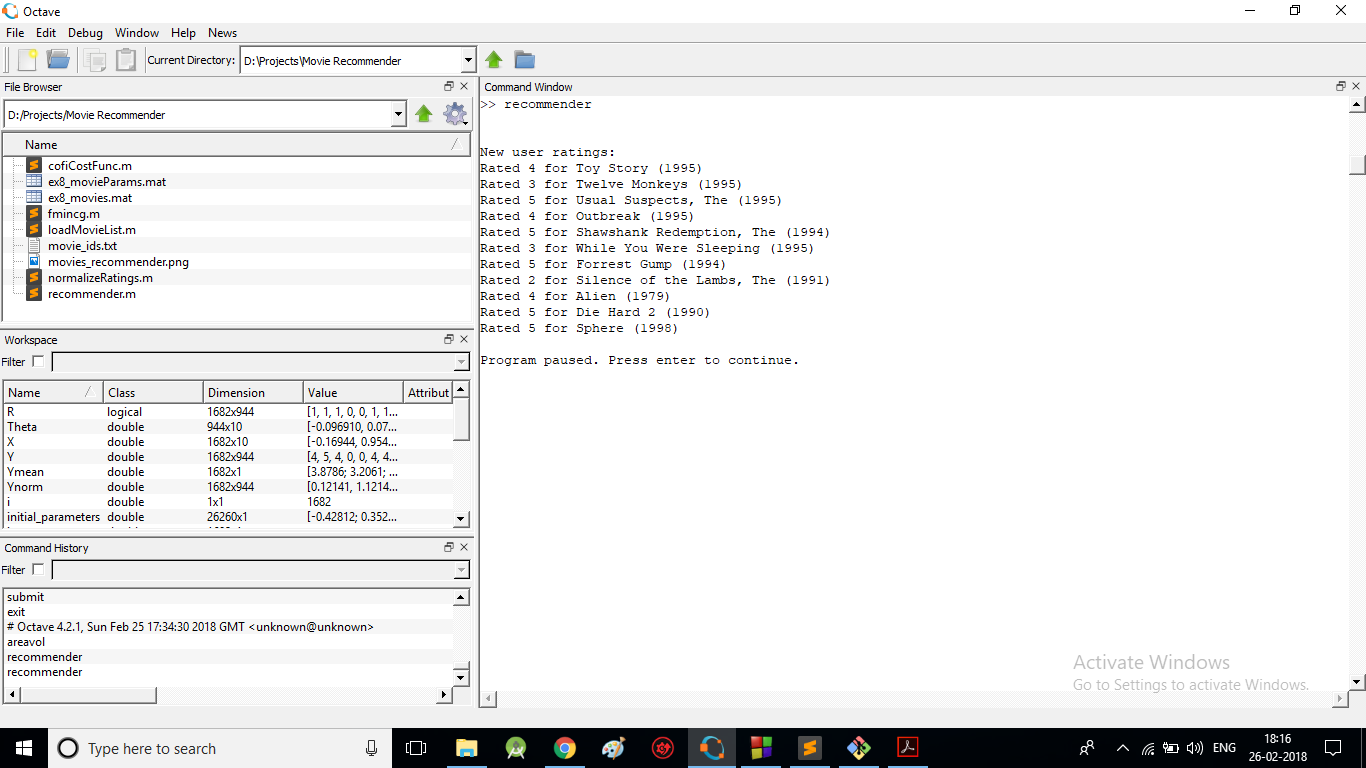Image resolution: width=1366 pixels, height=768 pixels.
Task: Undock the Workspace panel
Action: click(x=449, y=340)
